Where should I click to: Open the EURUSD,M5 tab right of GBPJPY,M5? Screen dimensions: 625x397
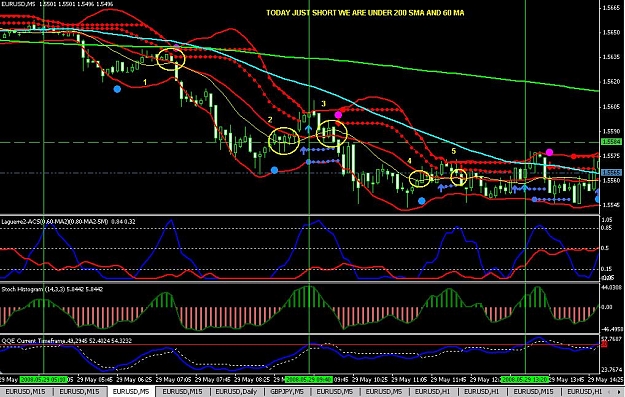click(334, 392)
